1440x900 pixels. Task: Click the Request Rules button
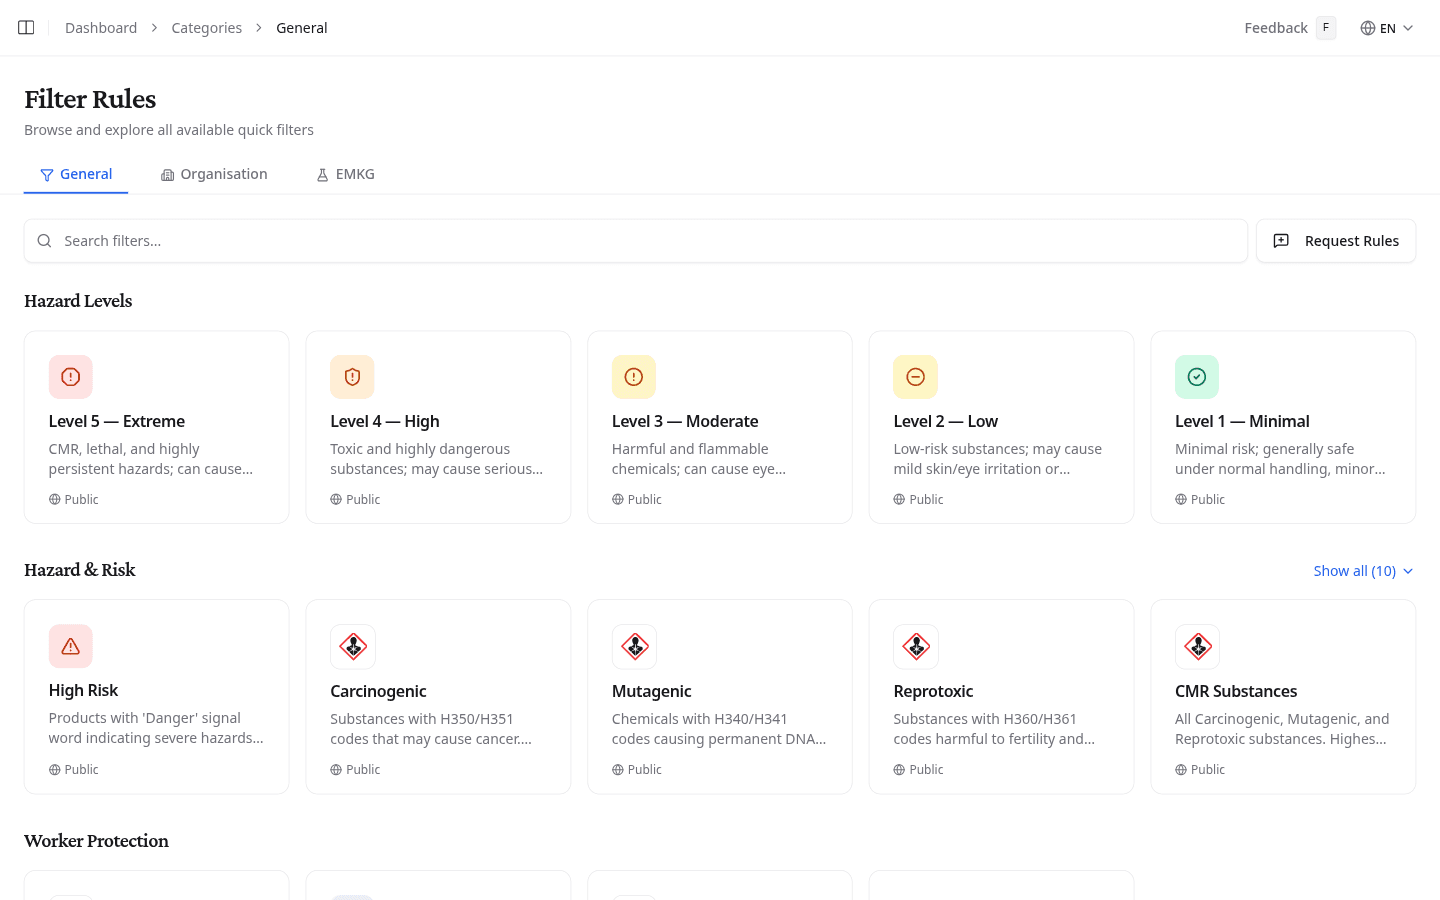(1336, 241)
